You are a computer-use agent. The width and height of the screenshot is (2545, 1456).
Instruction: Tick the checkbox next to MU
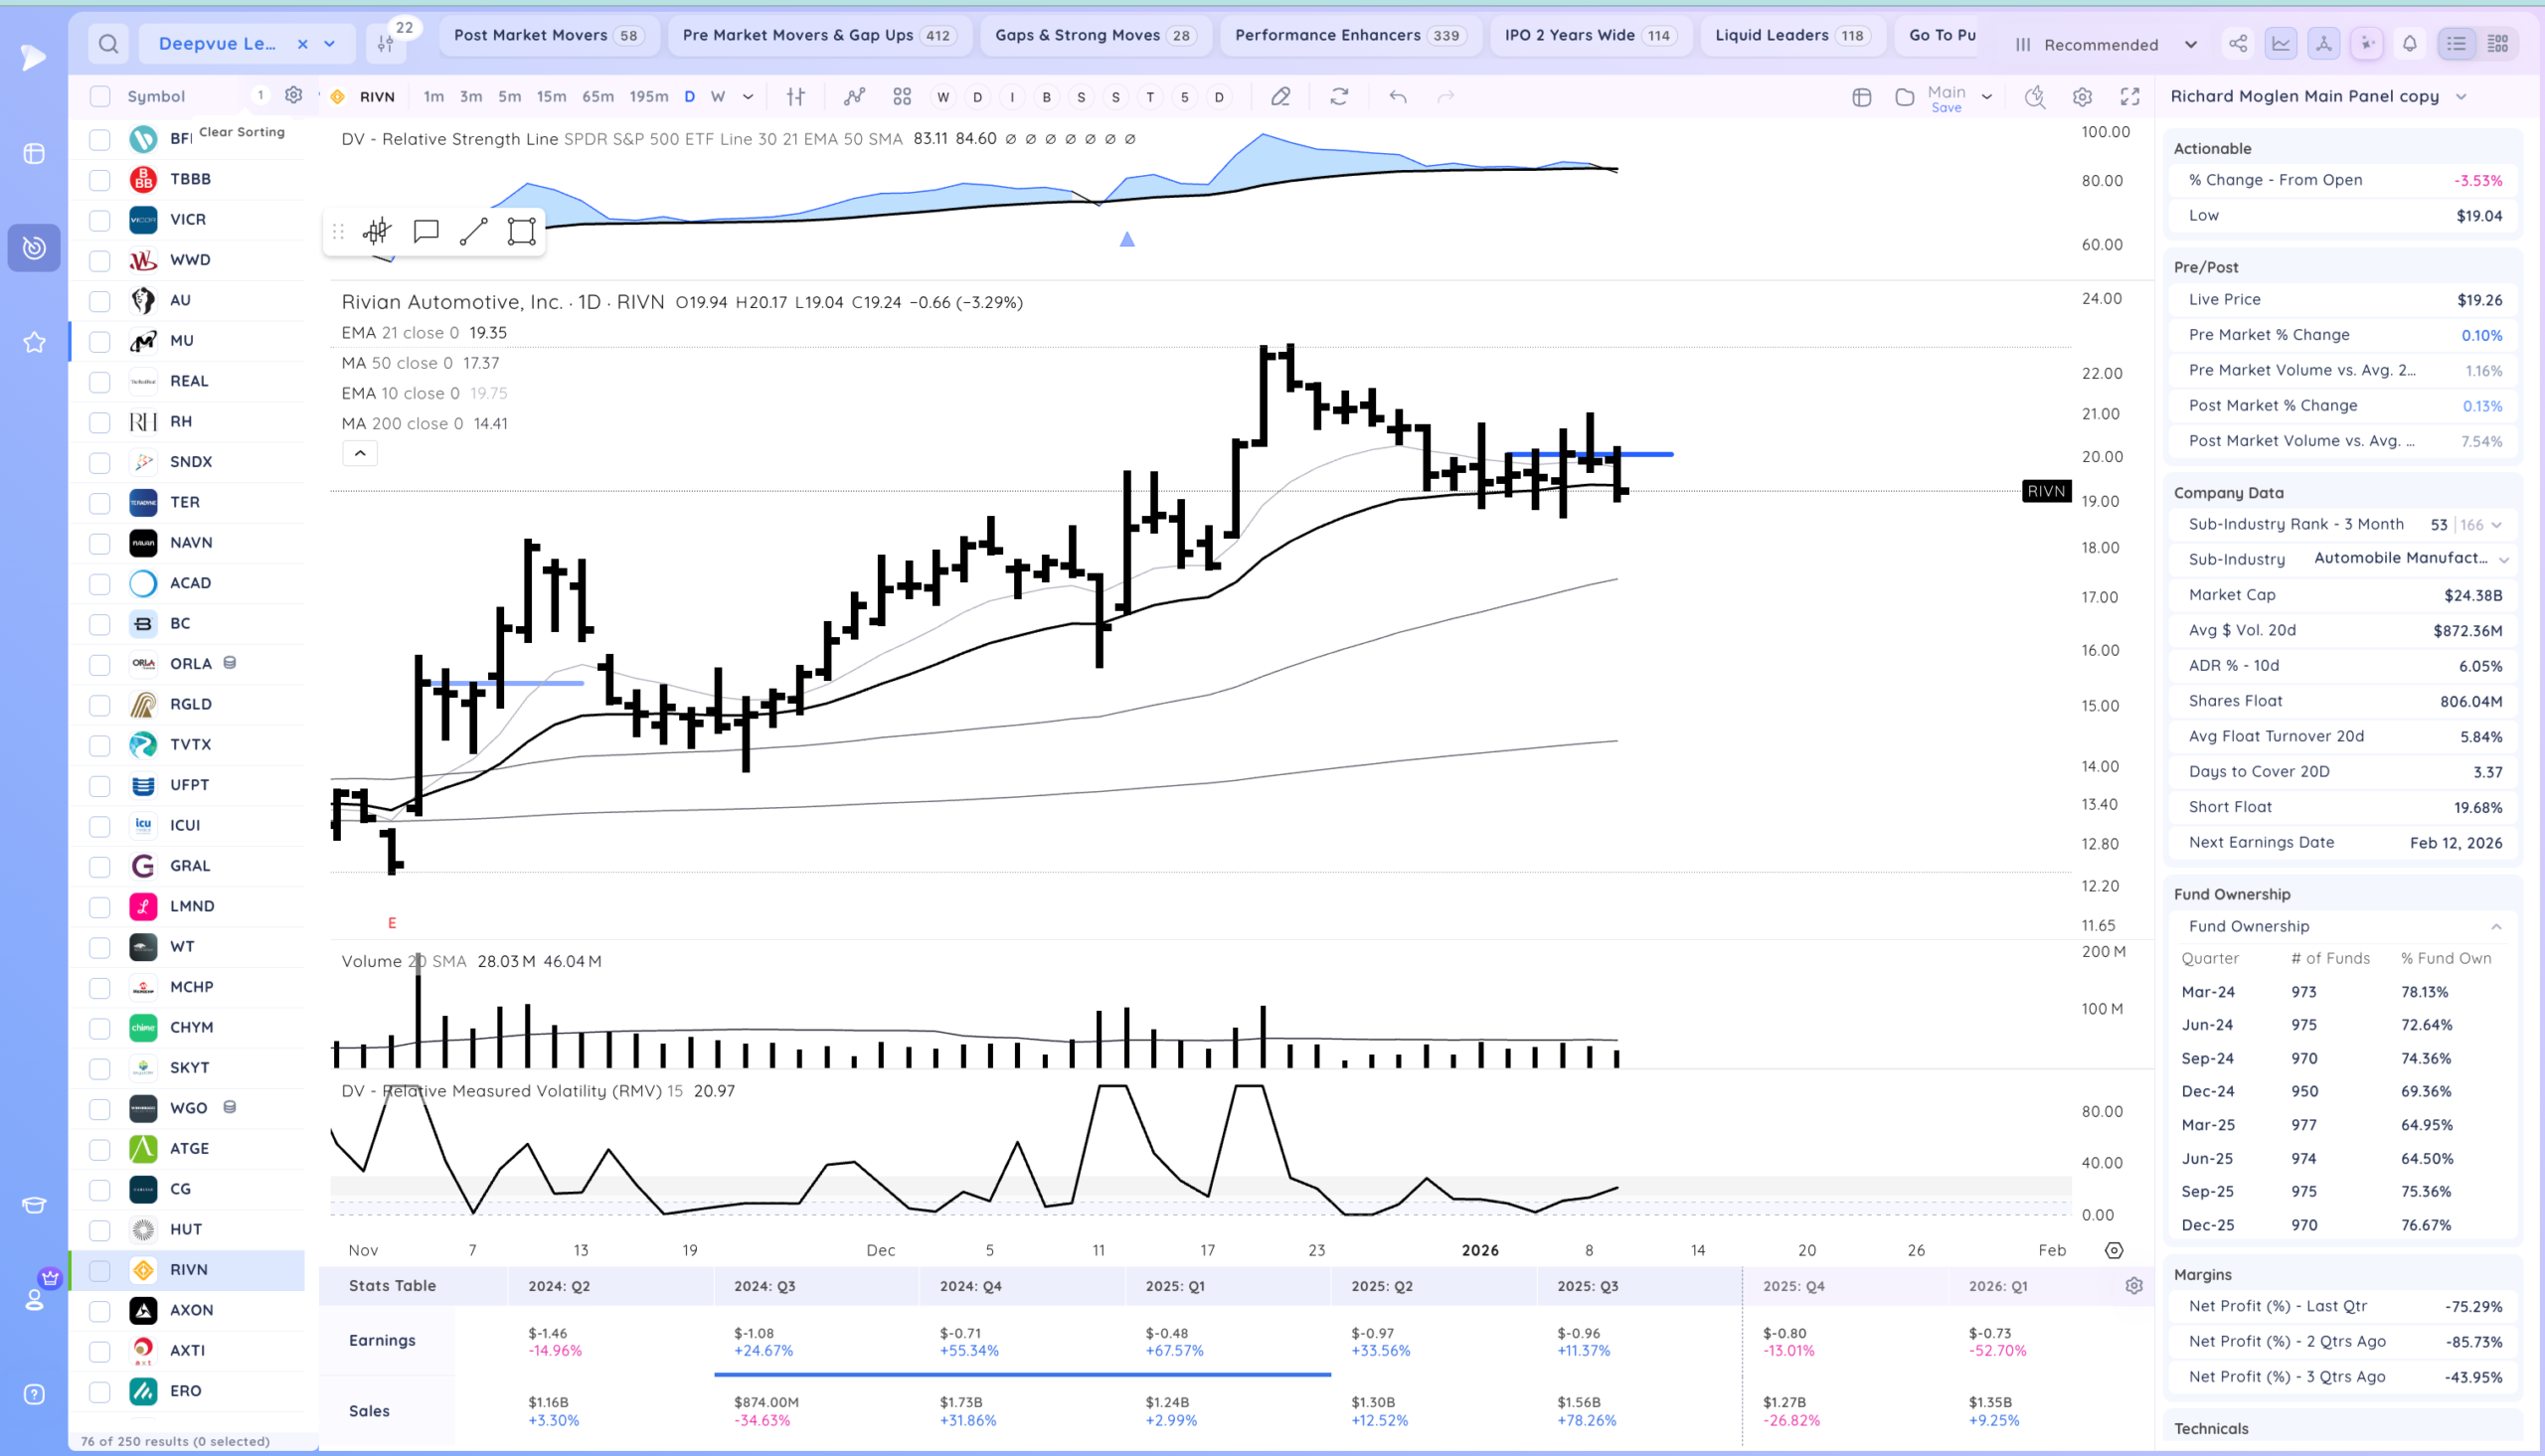point(99,341)
